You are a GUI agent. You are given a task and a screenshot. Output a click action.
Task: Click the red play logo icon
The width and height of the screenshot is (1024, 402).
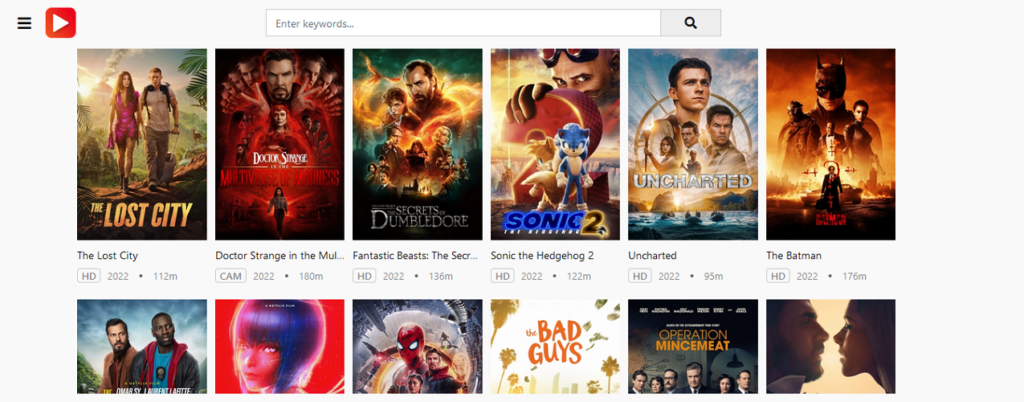pos(61,23)
